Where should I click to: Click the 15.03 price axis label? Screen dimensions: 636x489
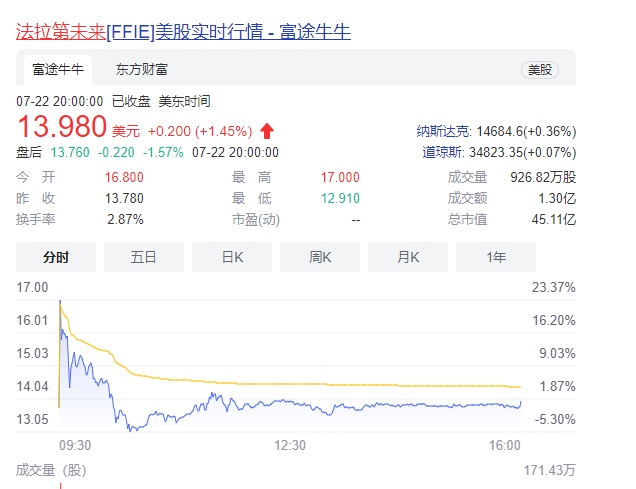(x=32, y=353)
